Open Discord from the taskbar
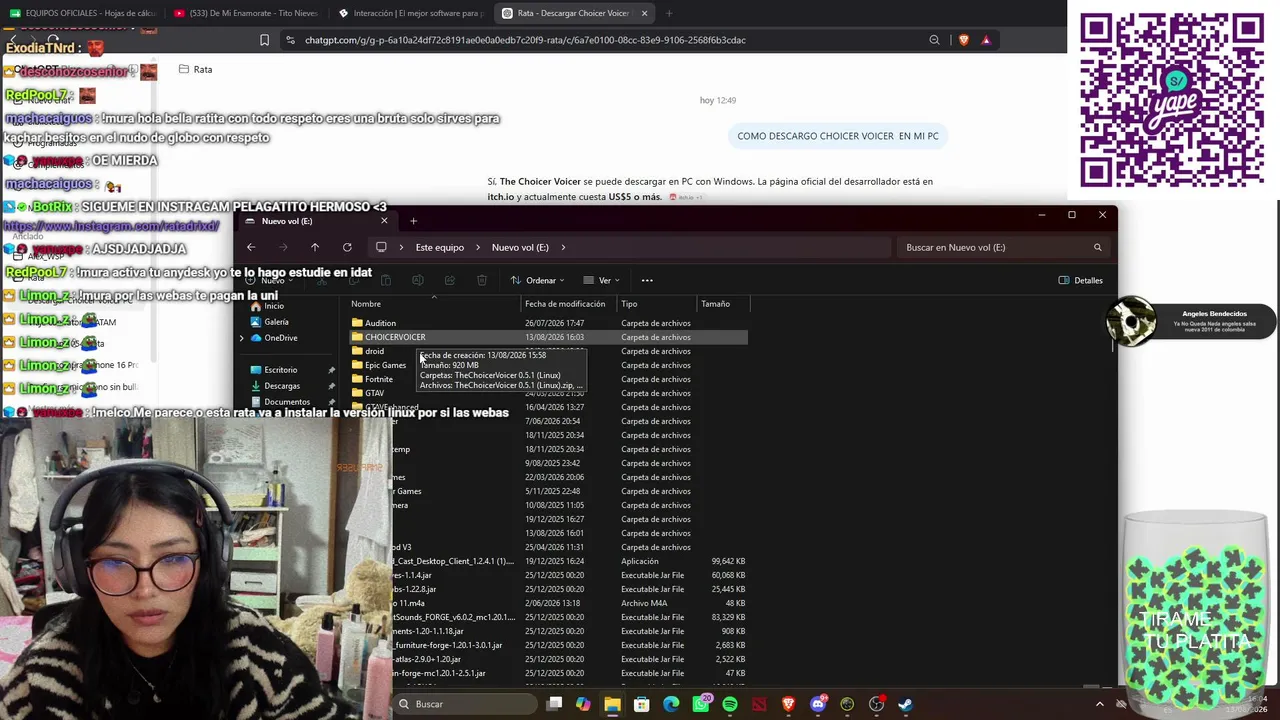Screen dimensions: 1280x720 tap(818, 704)
